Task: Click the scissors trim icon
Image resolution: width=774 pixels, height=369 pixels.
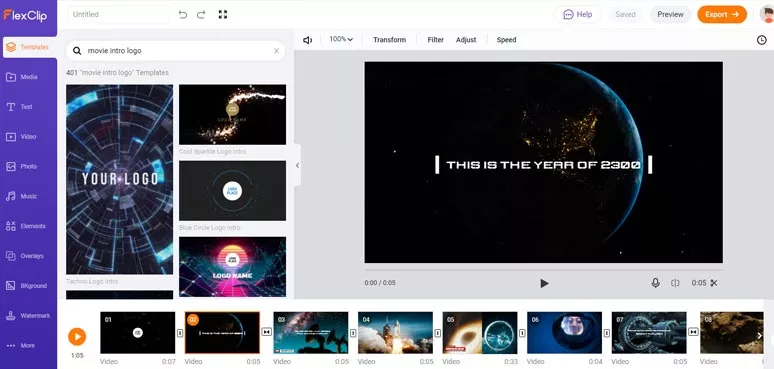Action: click(x=713, y=283)
